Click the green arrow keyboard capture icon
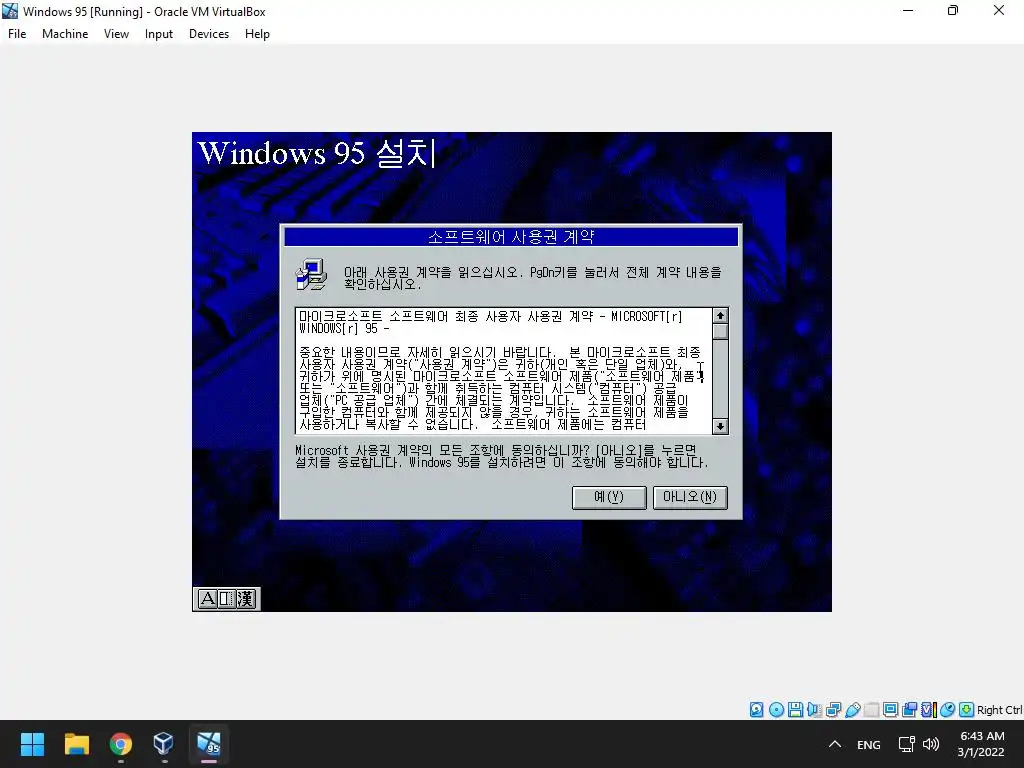The image size is (1024, 768). coord(967,710)
